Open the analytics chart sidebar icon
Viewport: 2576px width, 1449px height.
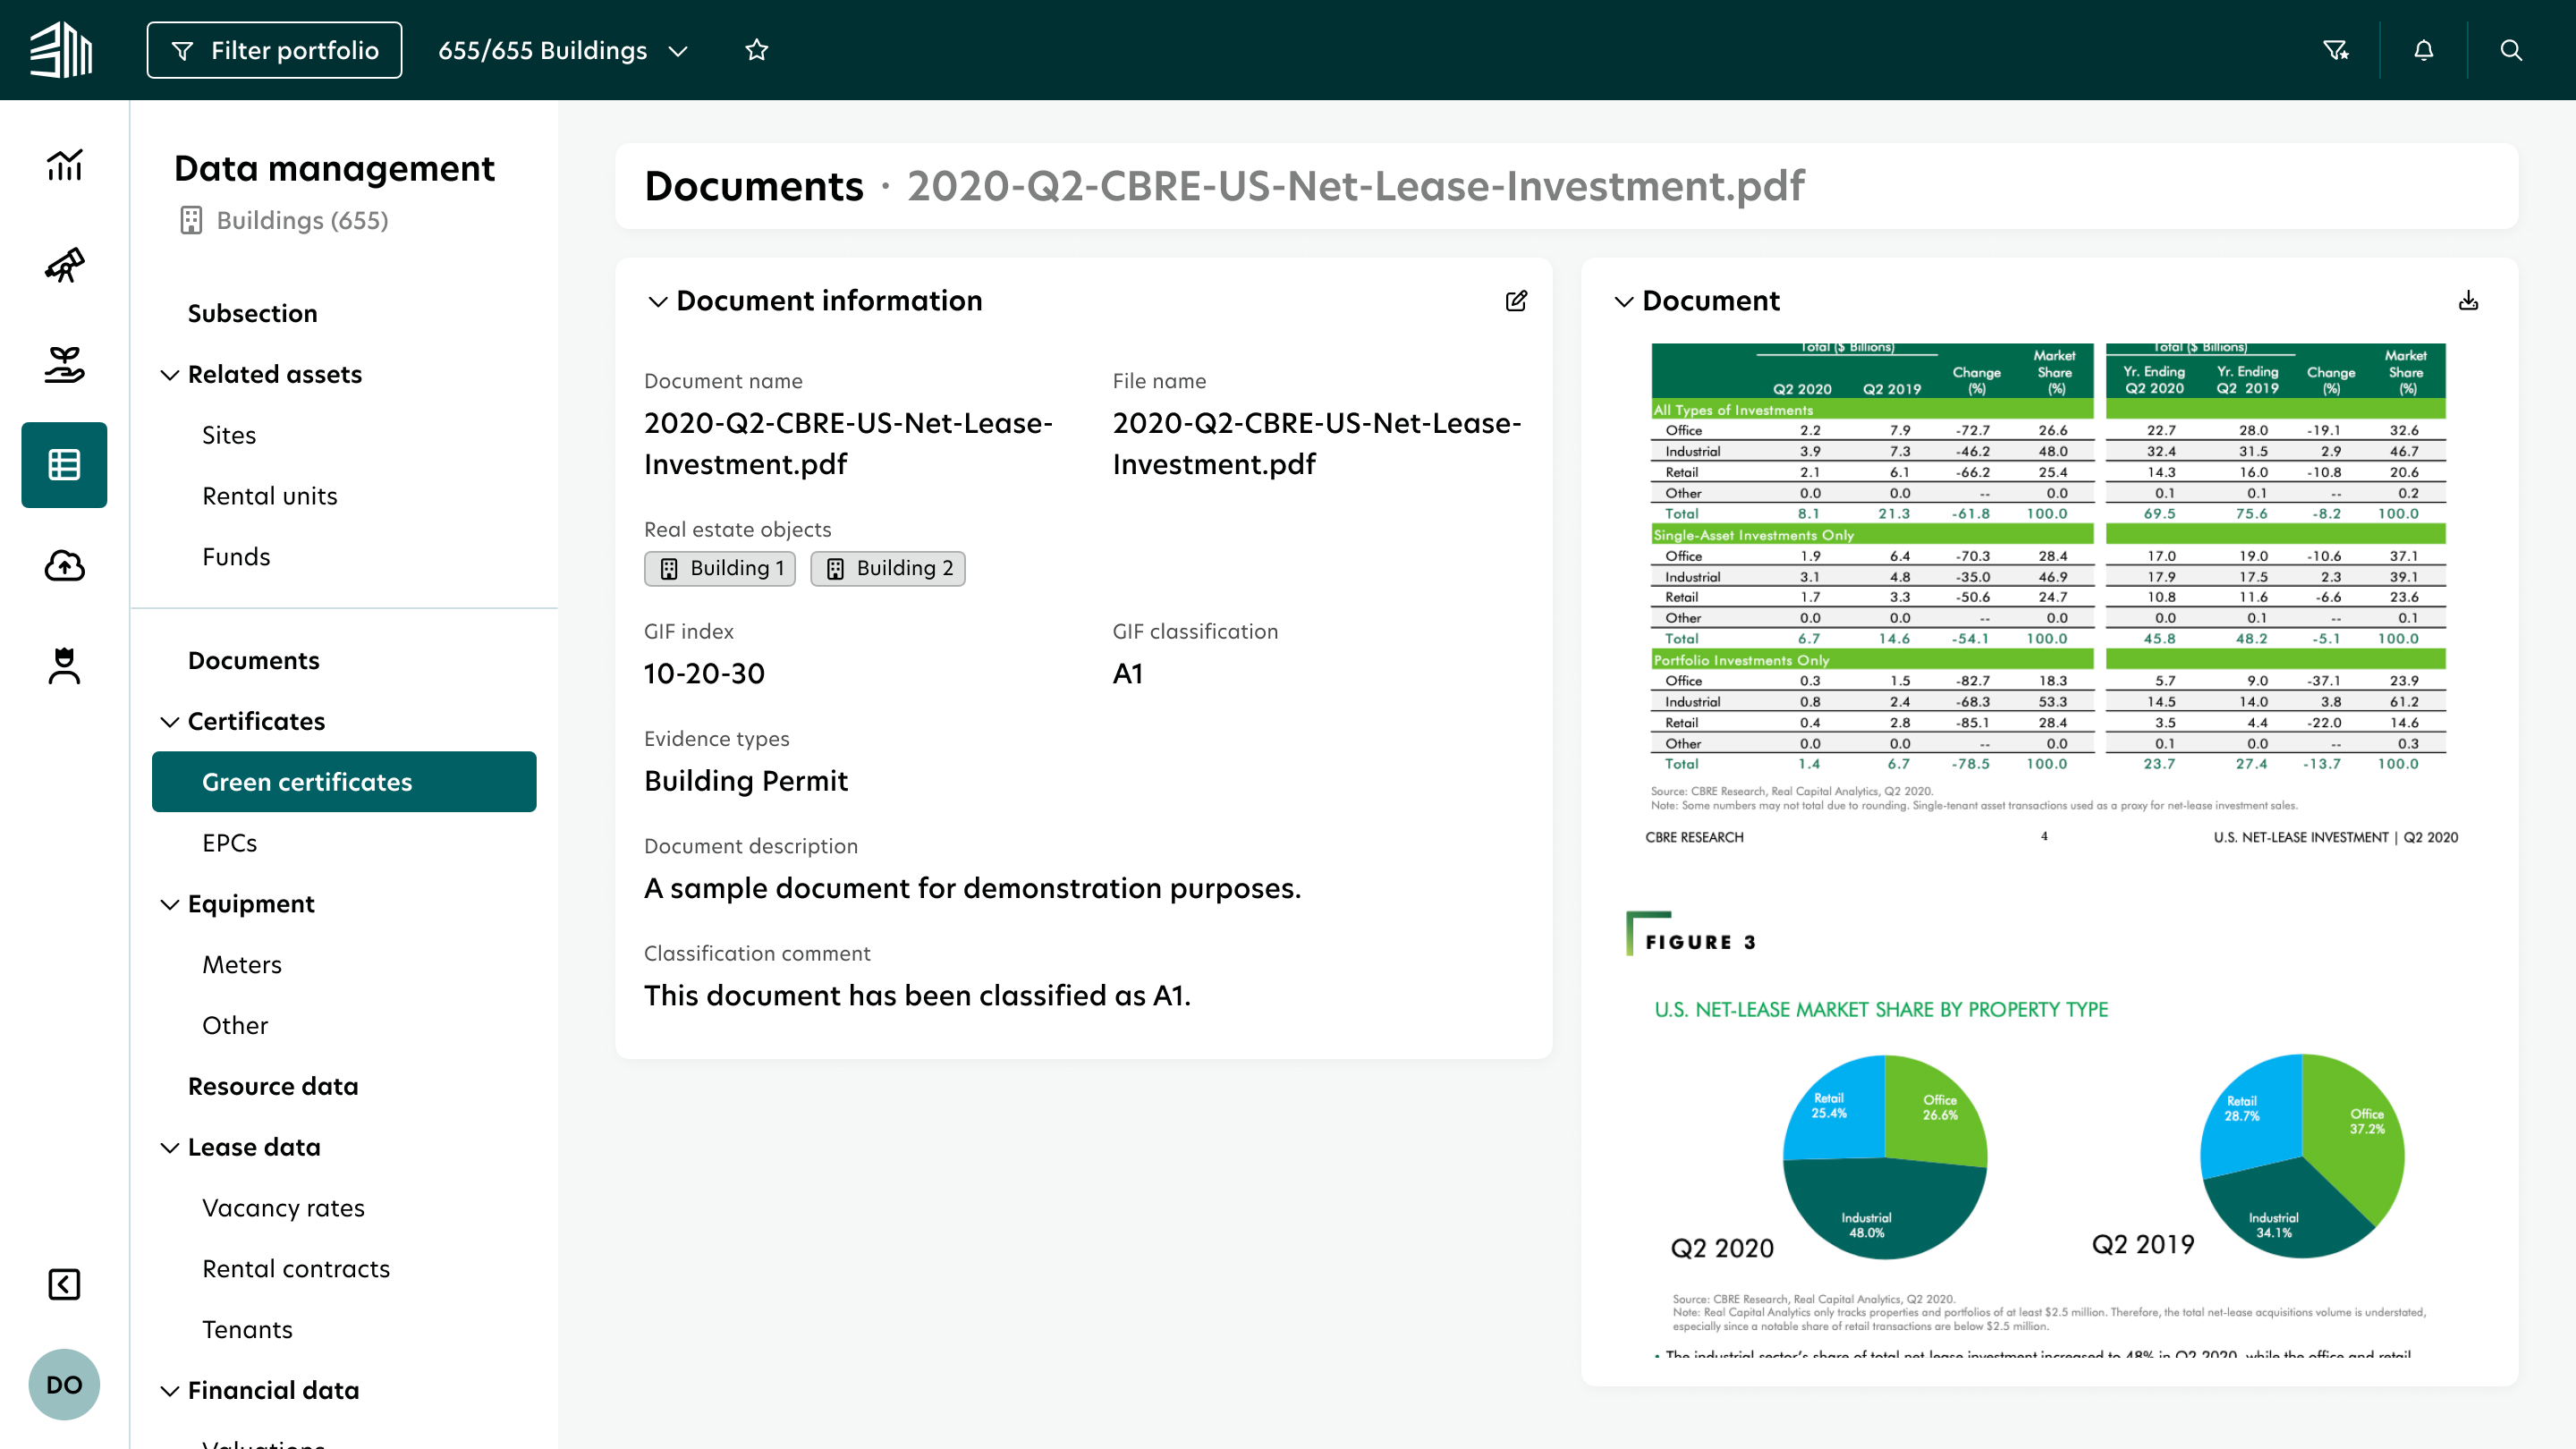[x=64, y=165]
